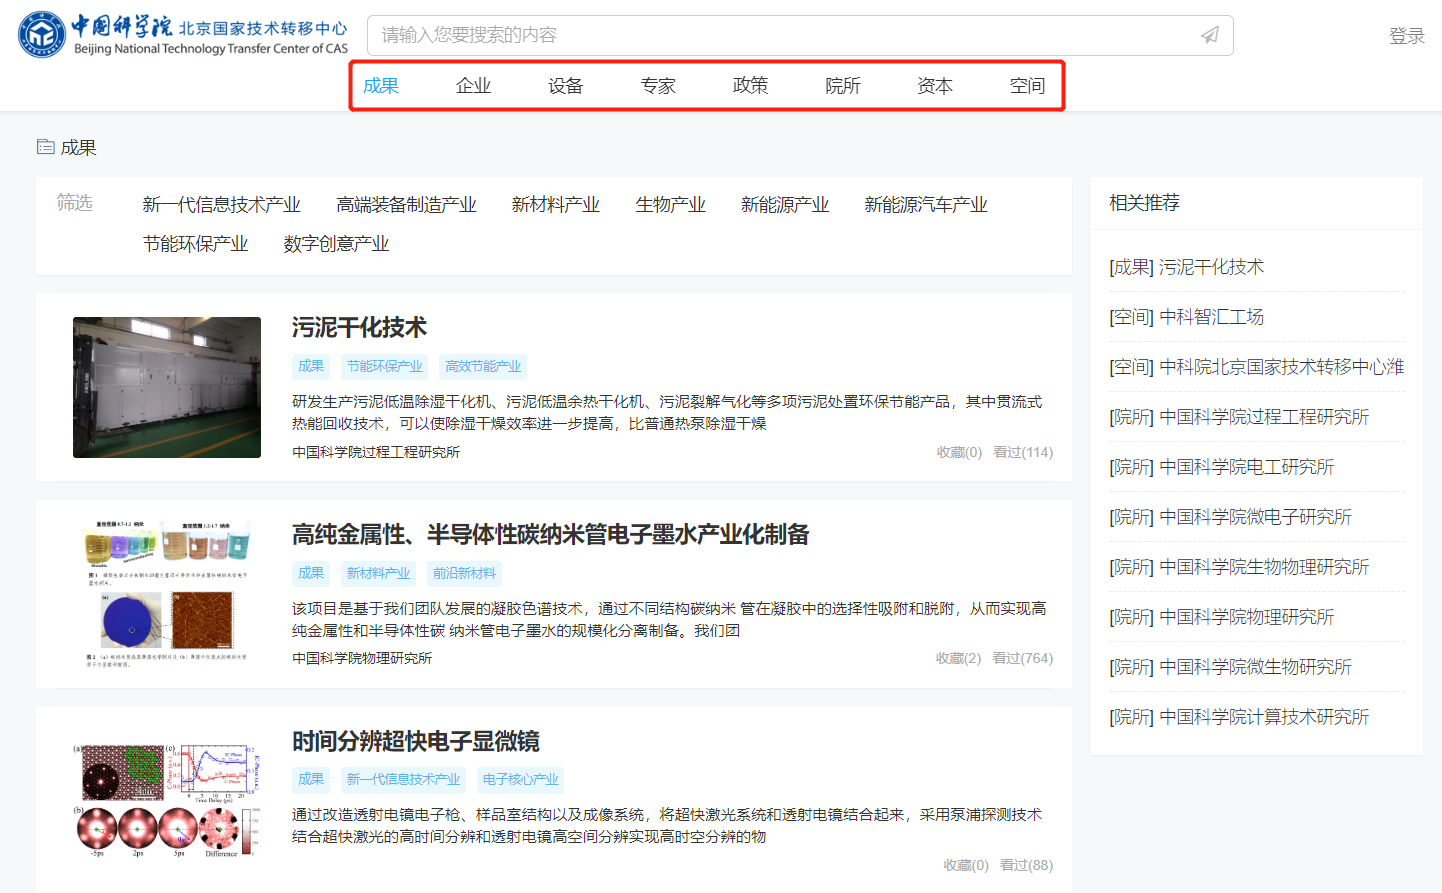
Task: Open recommended [成果] 污泥干化技术
Action: [x=1186, y=267]
